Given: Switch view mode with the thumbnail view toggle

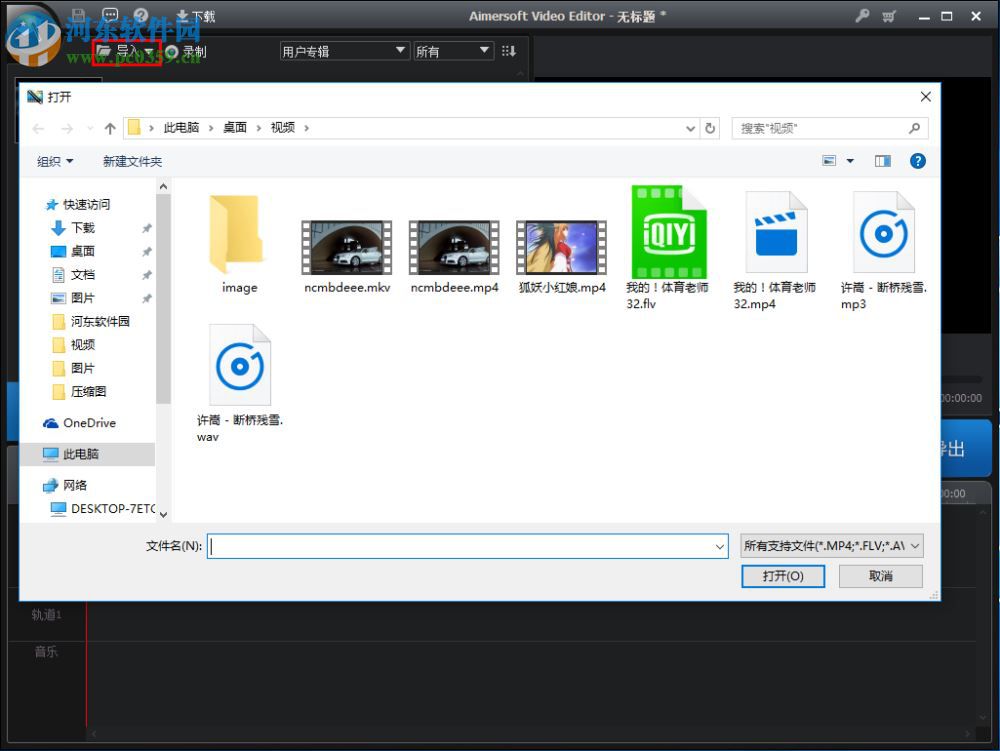Looking at the screenshot, I should pyautogui.click(x=829, y=160).
